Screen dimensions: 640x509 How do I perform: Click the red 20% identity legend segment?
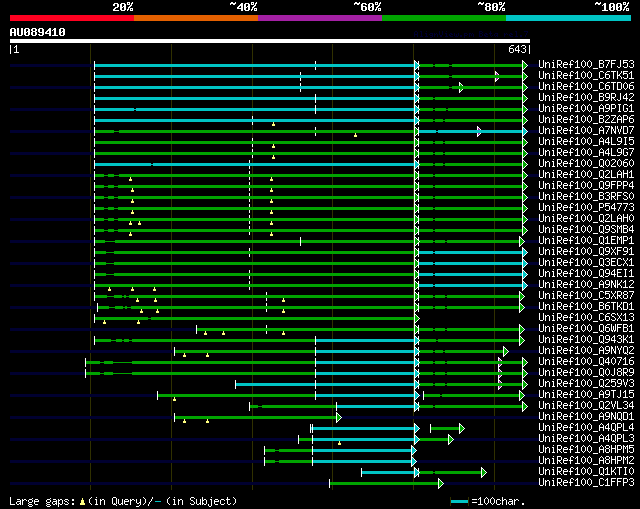(x=72, y=18)
